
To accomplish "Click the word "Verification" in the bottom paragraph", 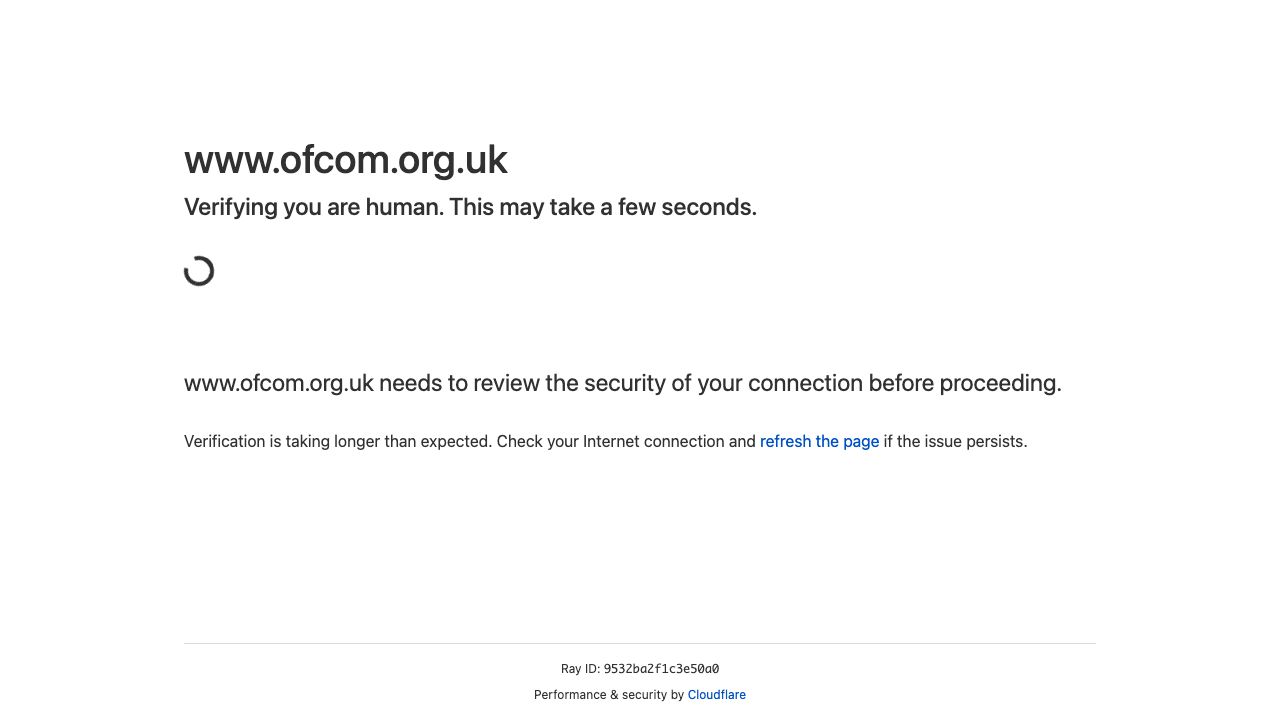I will click(224, 442).
